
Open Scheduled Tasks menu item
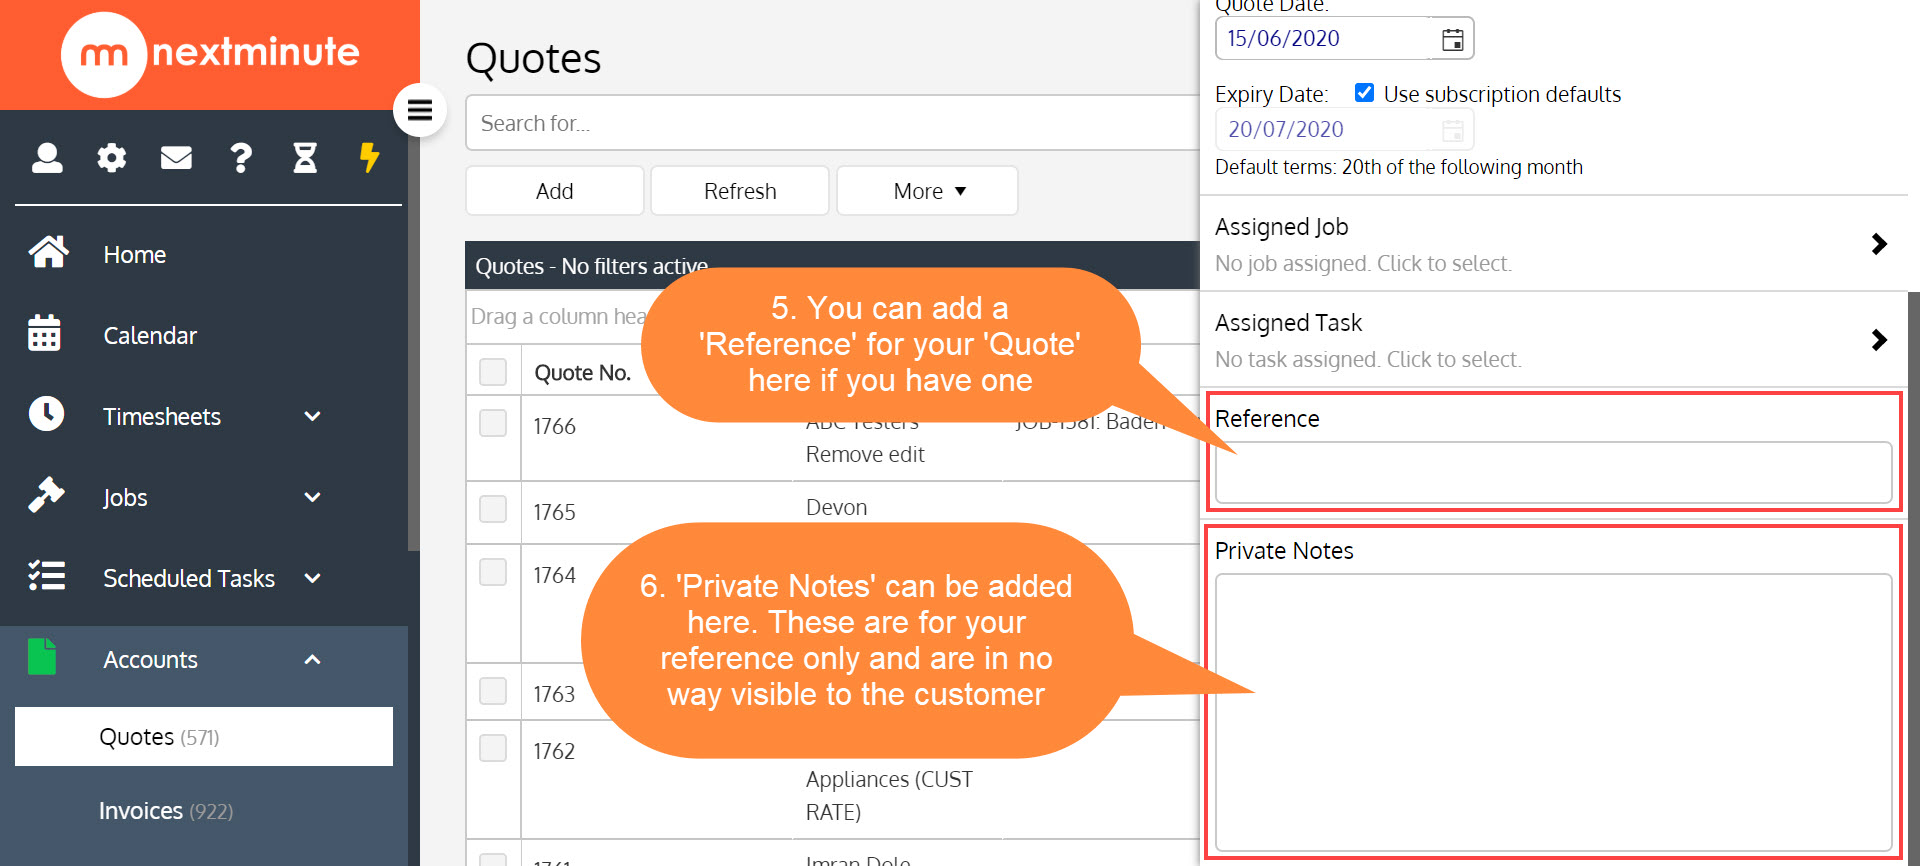[x=189, y=579]
